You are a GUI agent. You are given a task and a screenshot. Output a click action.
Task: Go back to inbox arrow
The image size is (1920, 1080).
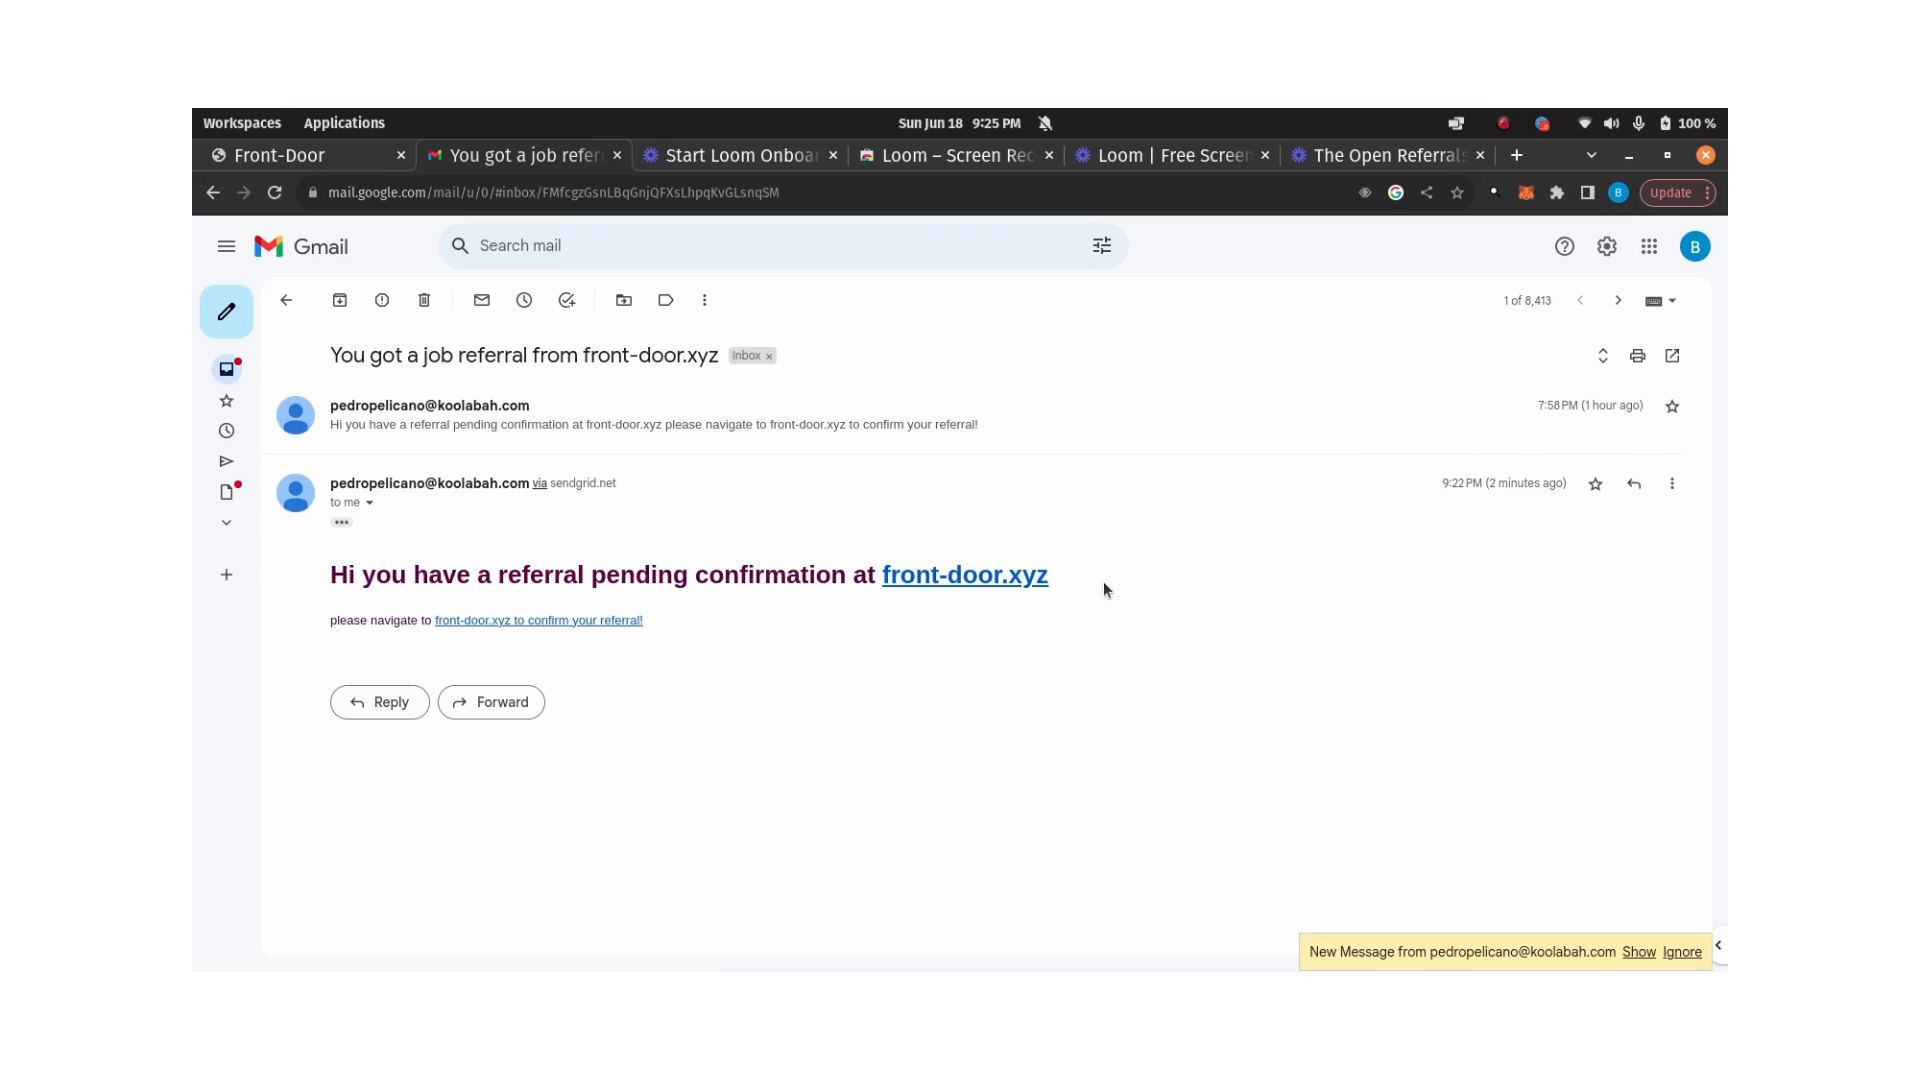[286, 300]
